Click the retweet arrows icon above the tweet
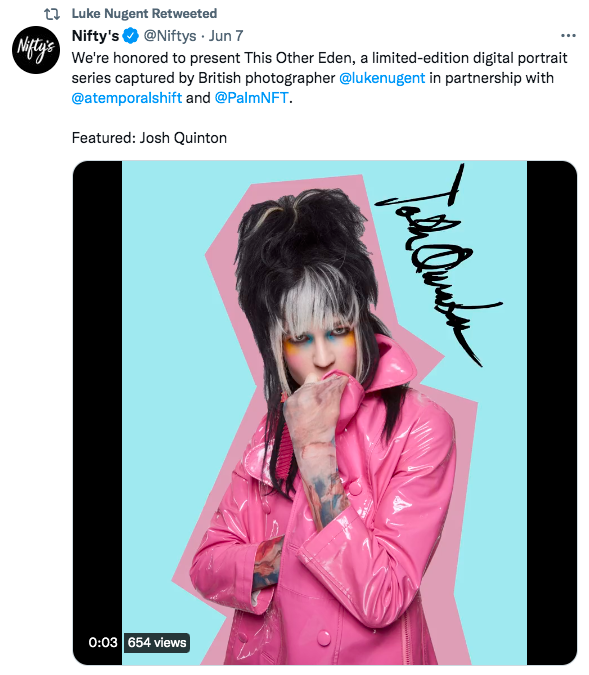The image size is (589, 675). pyautogui.click(x=52, y=14)
